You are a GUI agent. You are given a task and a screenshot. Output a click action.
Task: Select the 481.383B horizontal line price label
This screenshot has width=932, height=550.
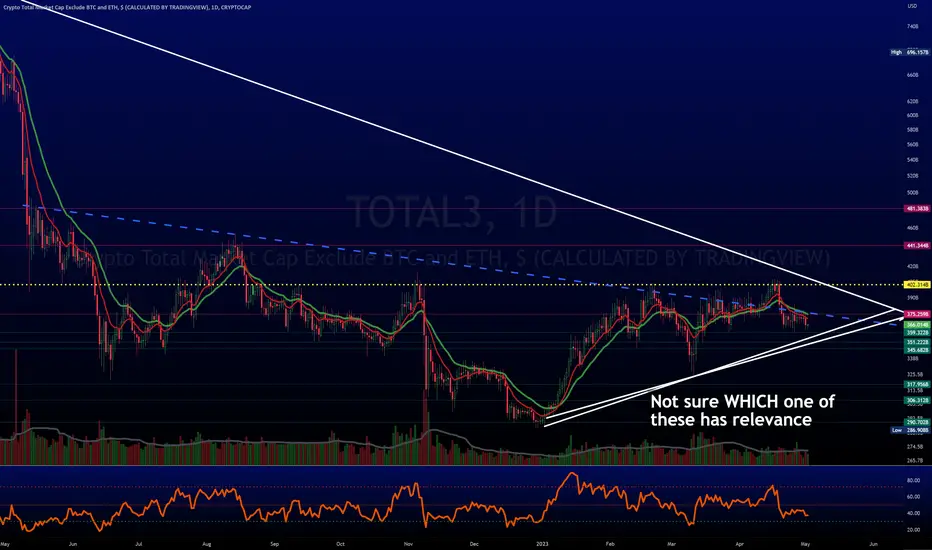click(x=917, y=209)
